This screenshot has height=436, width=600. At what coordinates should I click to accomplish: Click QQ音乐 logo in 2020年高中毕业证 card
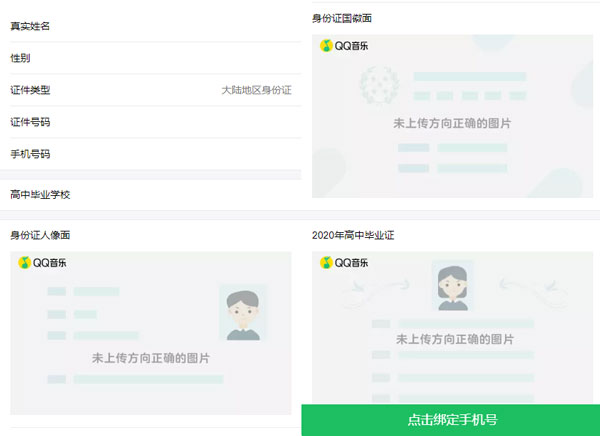(x=343, y=263)
